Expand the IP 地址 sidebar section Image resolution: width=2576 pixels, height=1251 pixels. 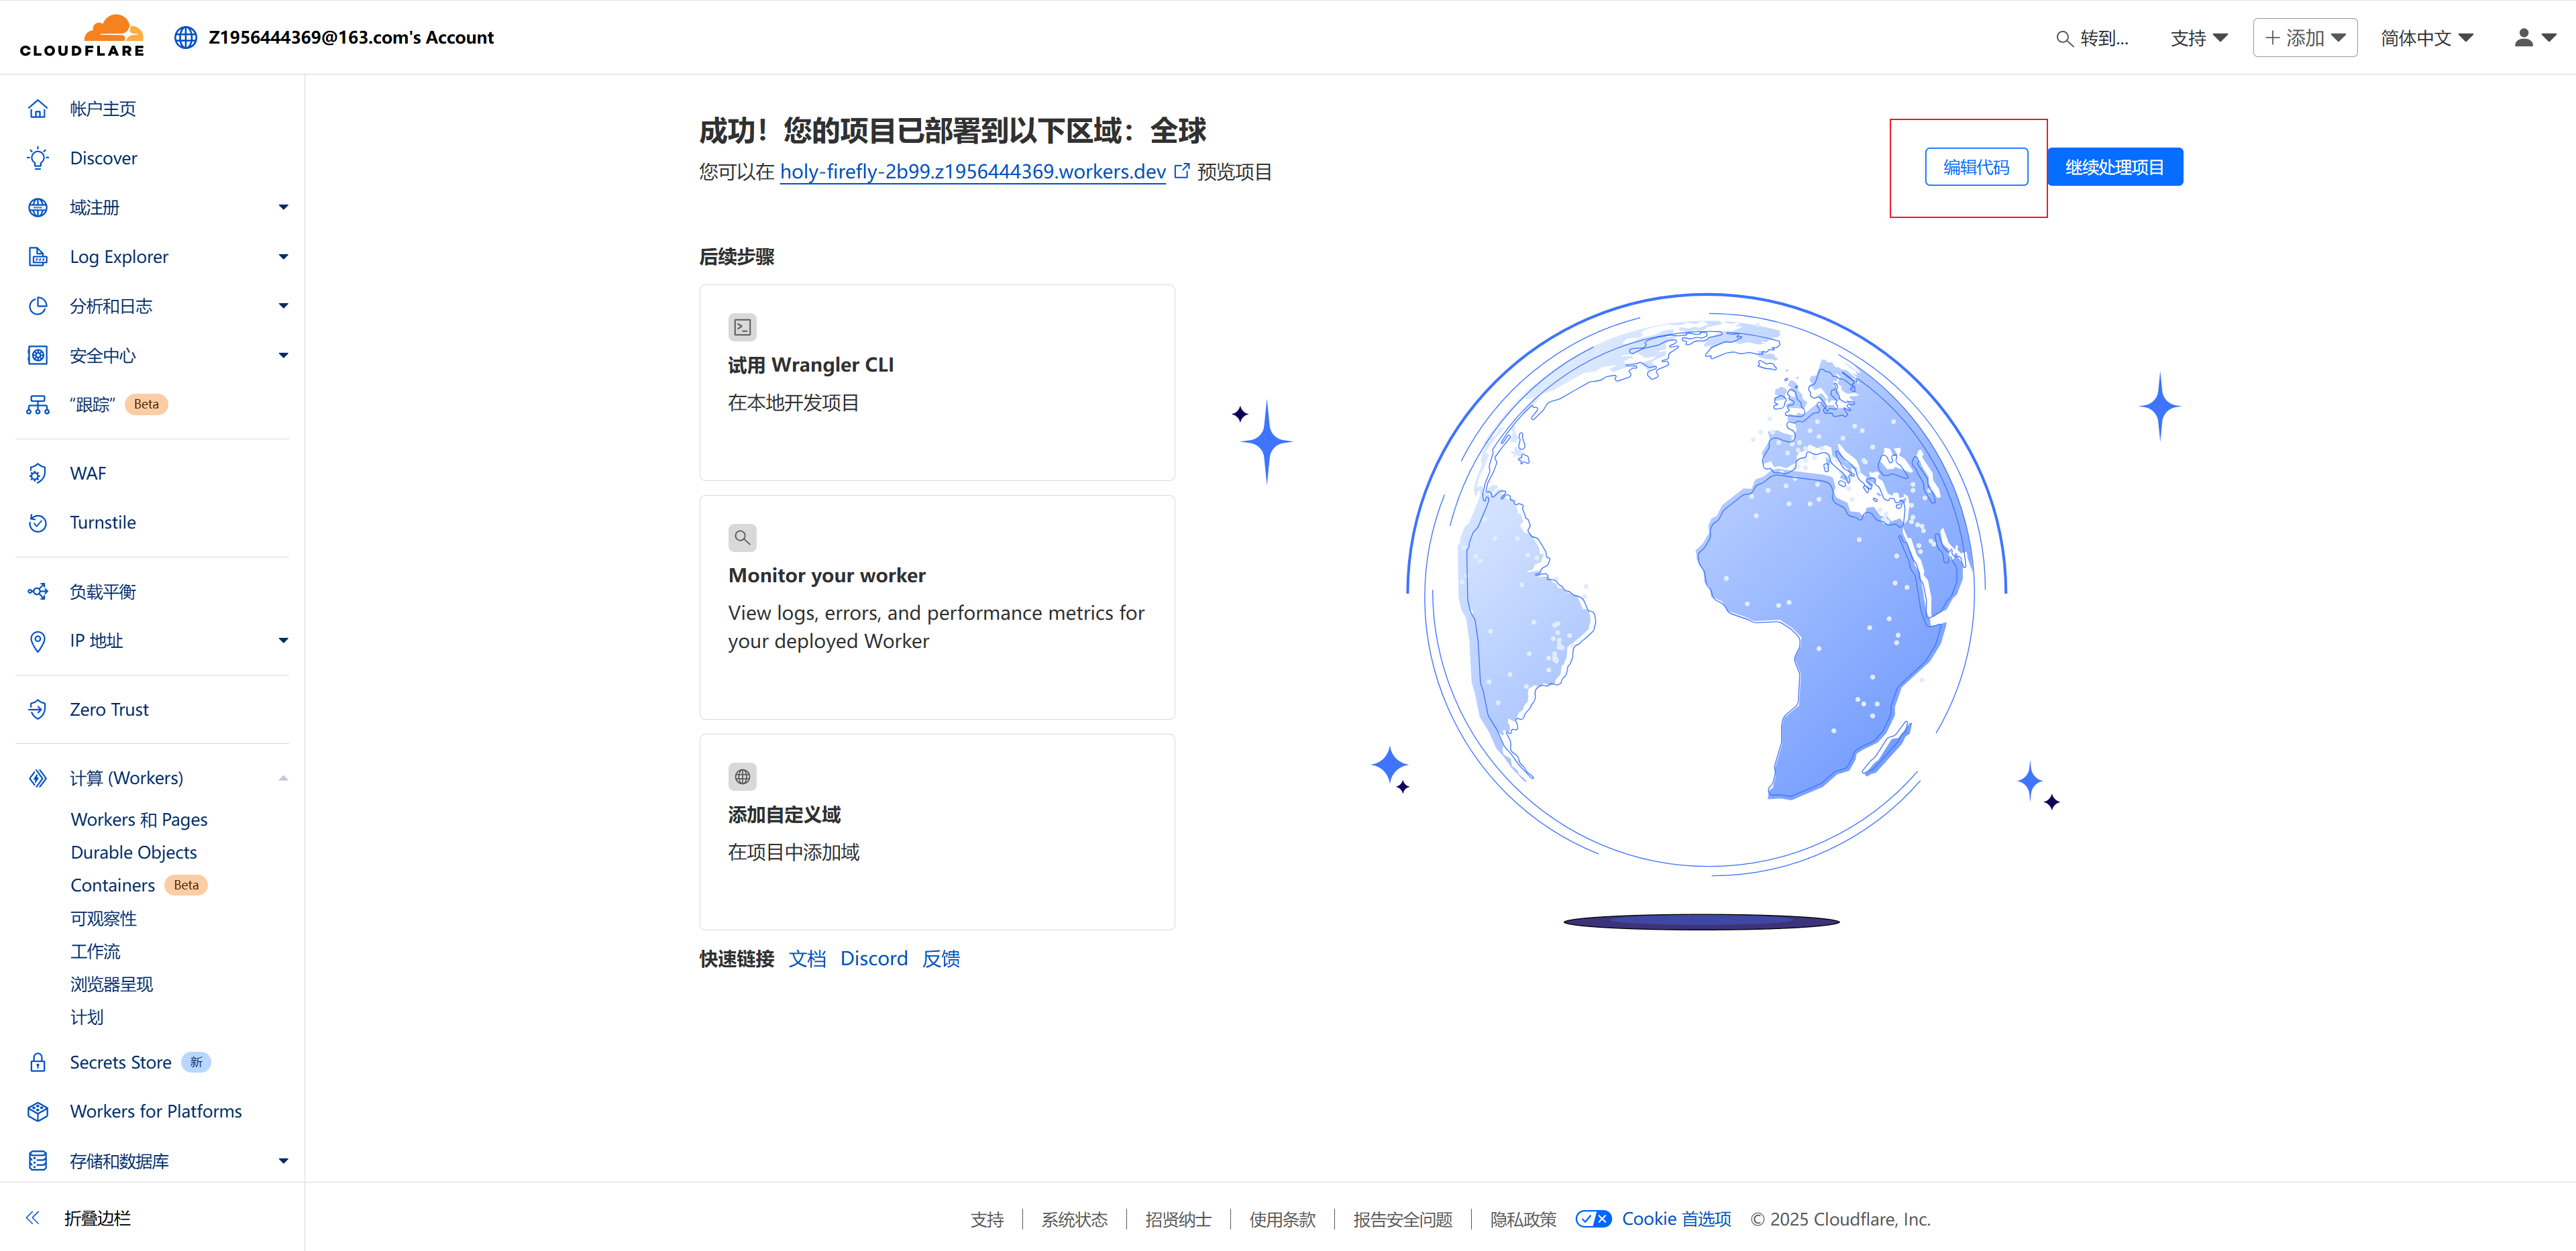pyautogui.click(x=283, y=641)
